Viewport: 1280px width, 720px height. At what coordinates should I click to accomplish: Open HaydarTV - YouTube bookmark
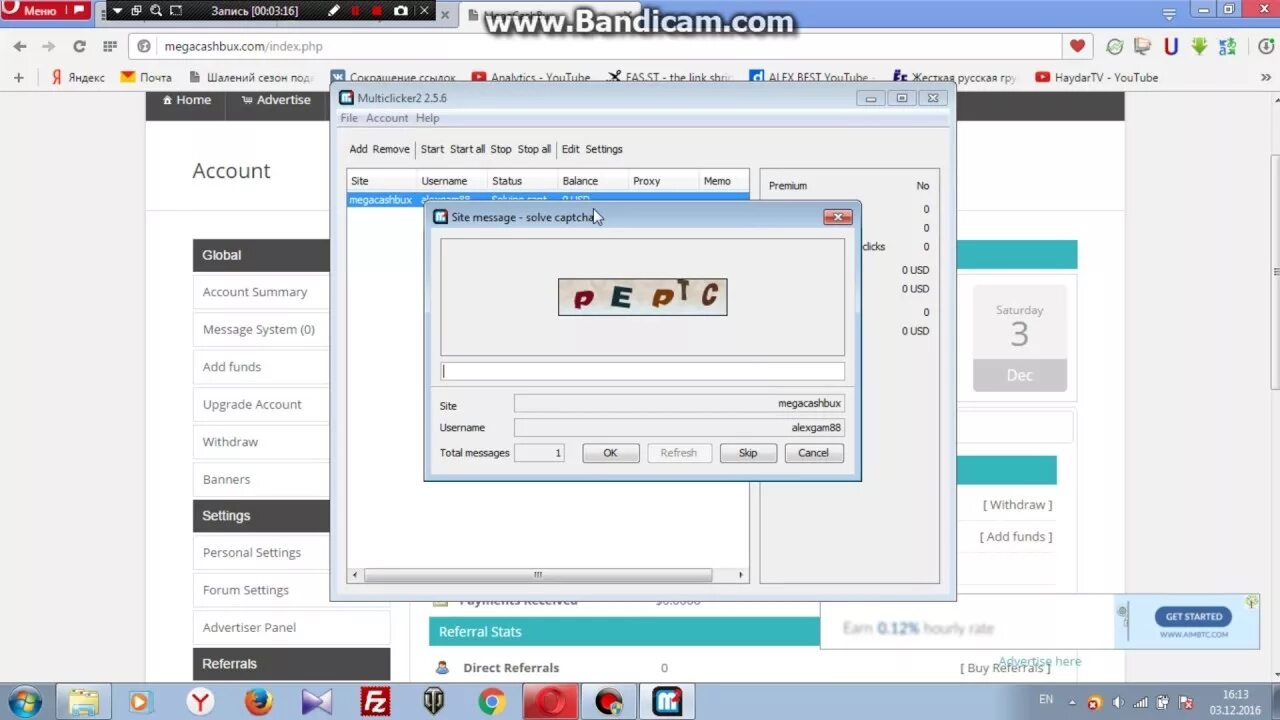pos(1097,77)
